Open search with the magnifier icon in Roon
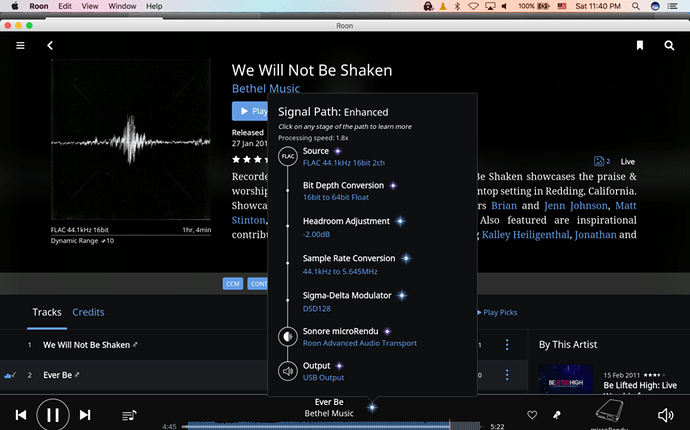The image size is (690, 430). [x=669, y=45]
